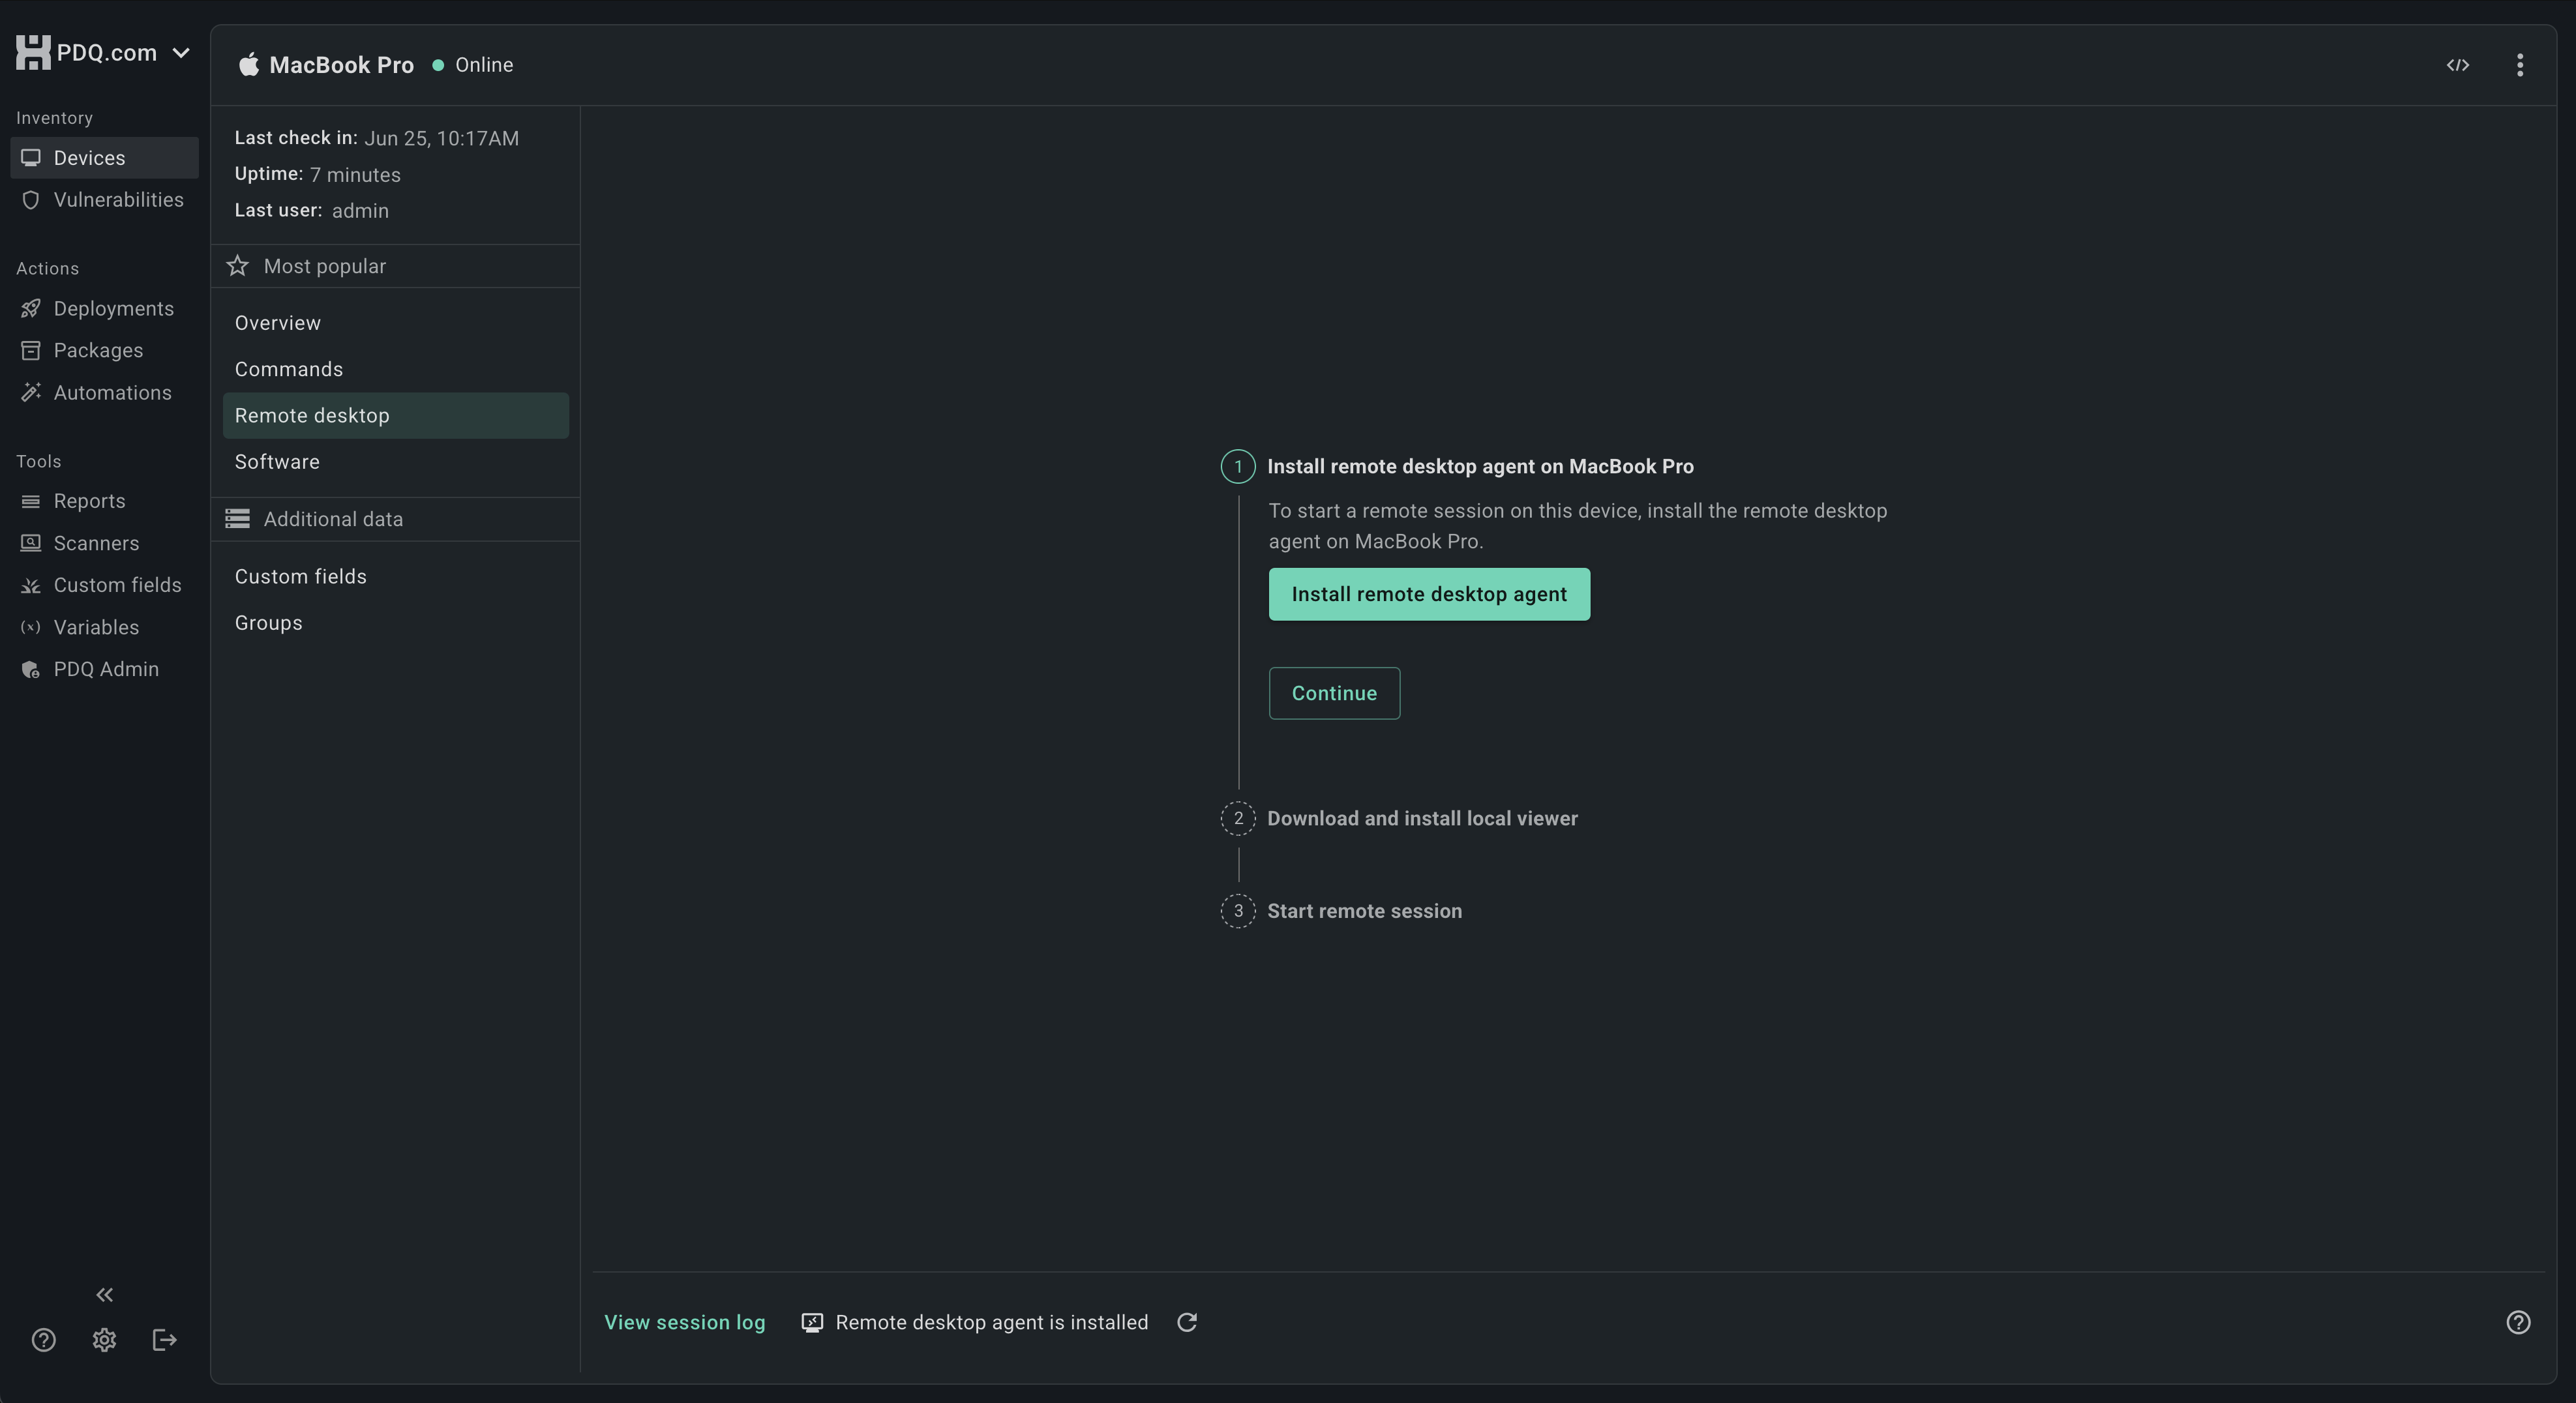Click the Vulnerabilities shield icon
Image resolution: width=2576 pixels, height=1403 pixels.
point(31,200)
